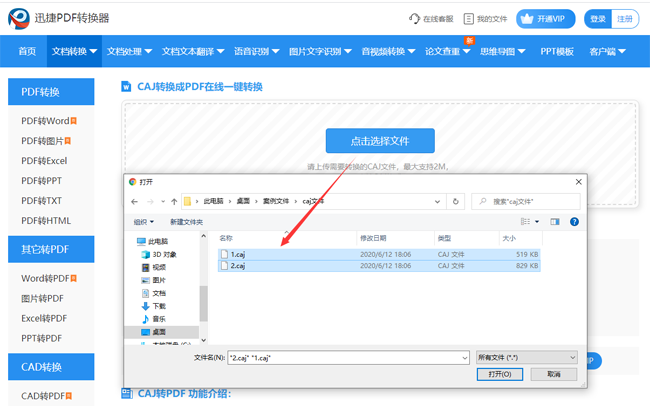Open PPT转PDF in sidebar
The height and width of the screenshot is (406, 650).
41,338
